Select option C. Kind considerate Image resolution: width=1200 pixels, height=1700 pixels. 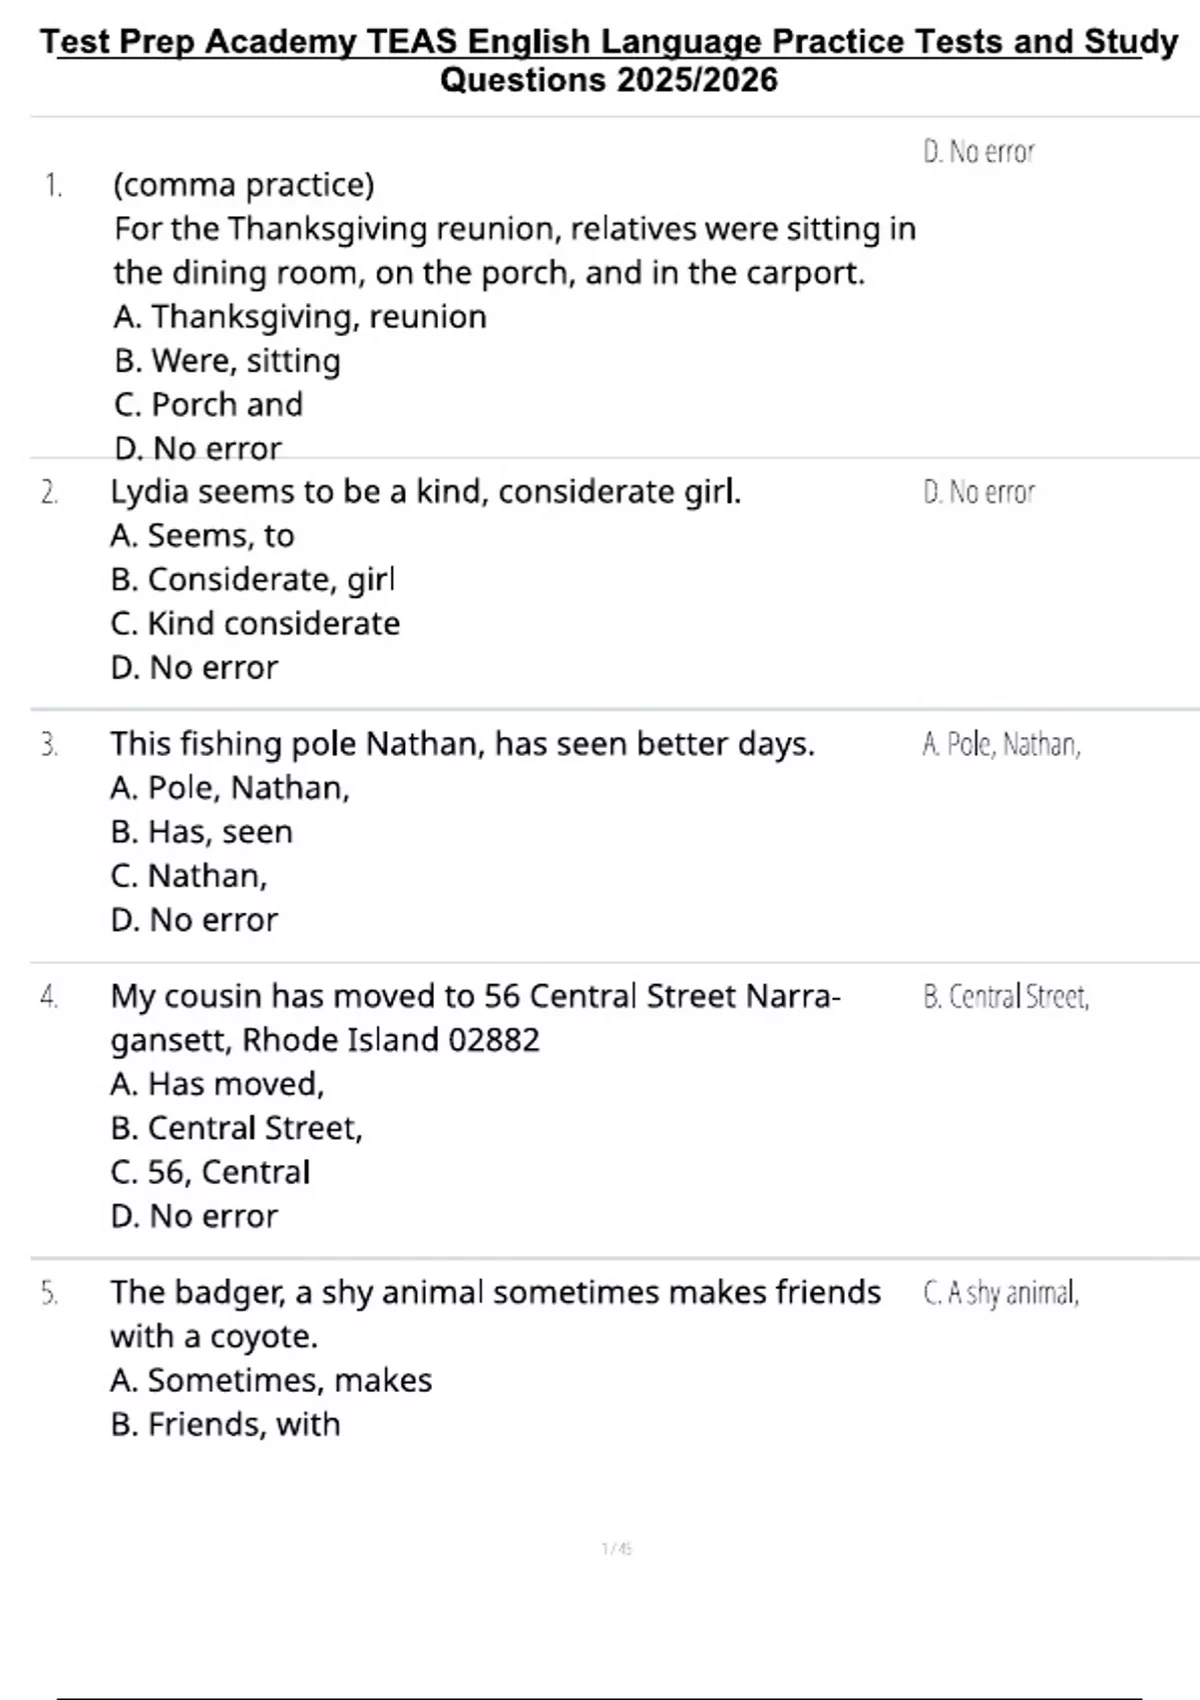(x=255, y=624)
